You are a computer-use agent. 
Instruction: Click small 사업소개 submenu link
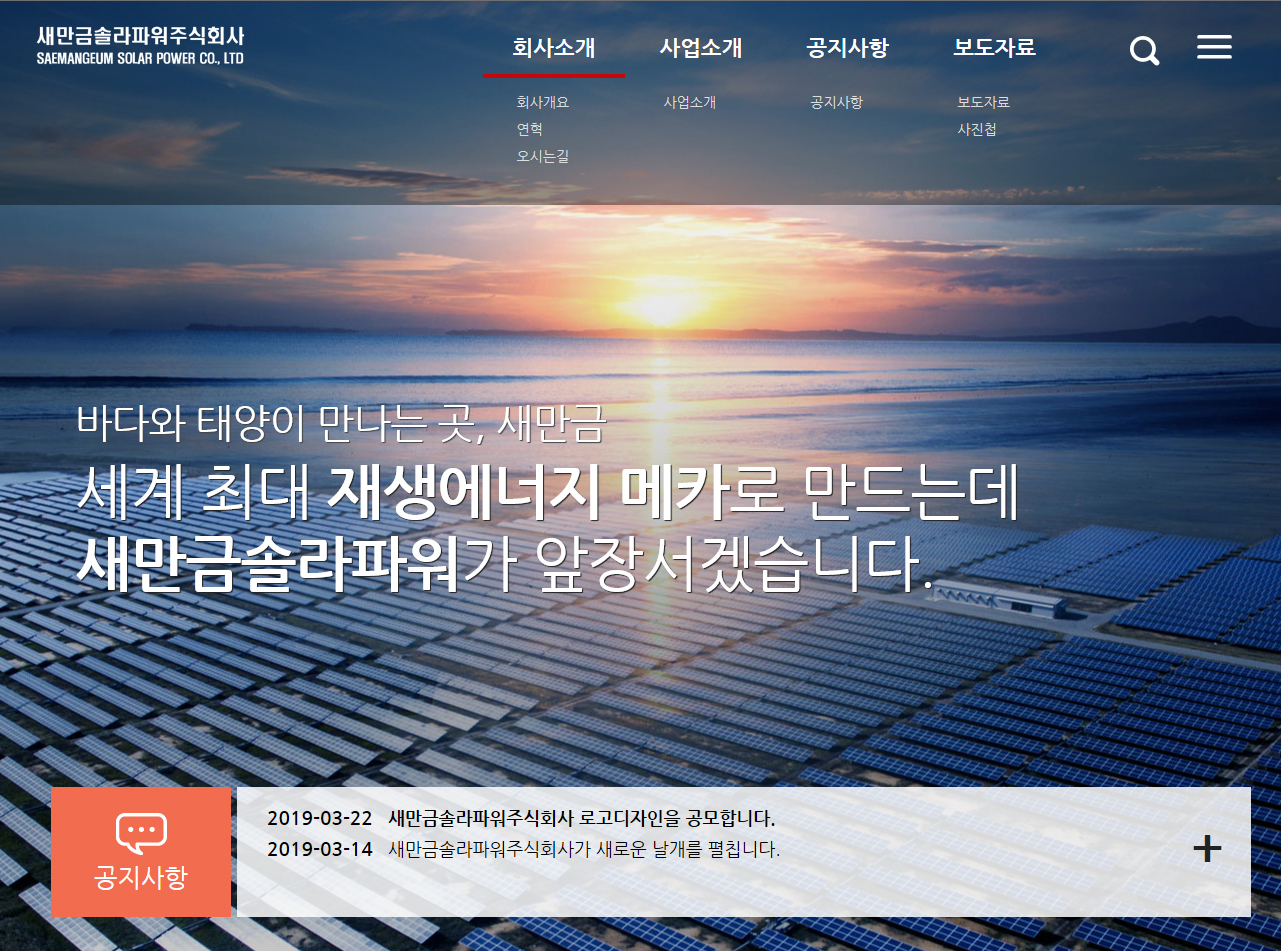coord(689,102)
